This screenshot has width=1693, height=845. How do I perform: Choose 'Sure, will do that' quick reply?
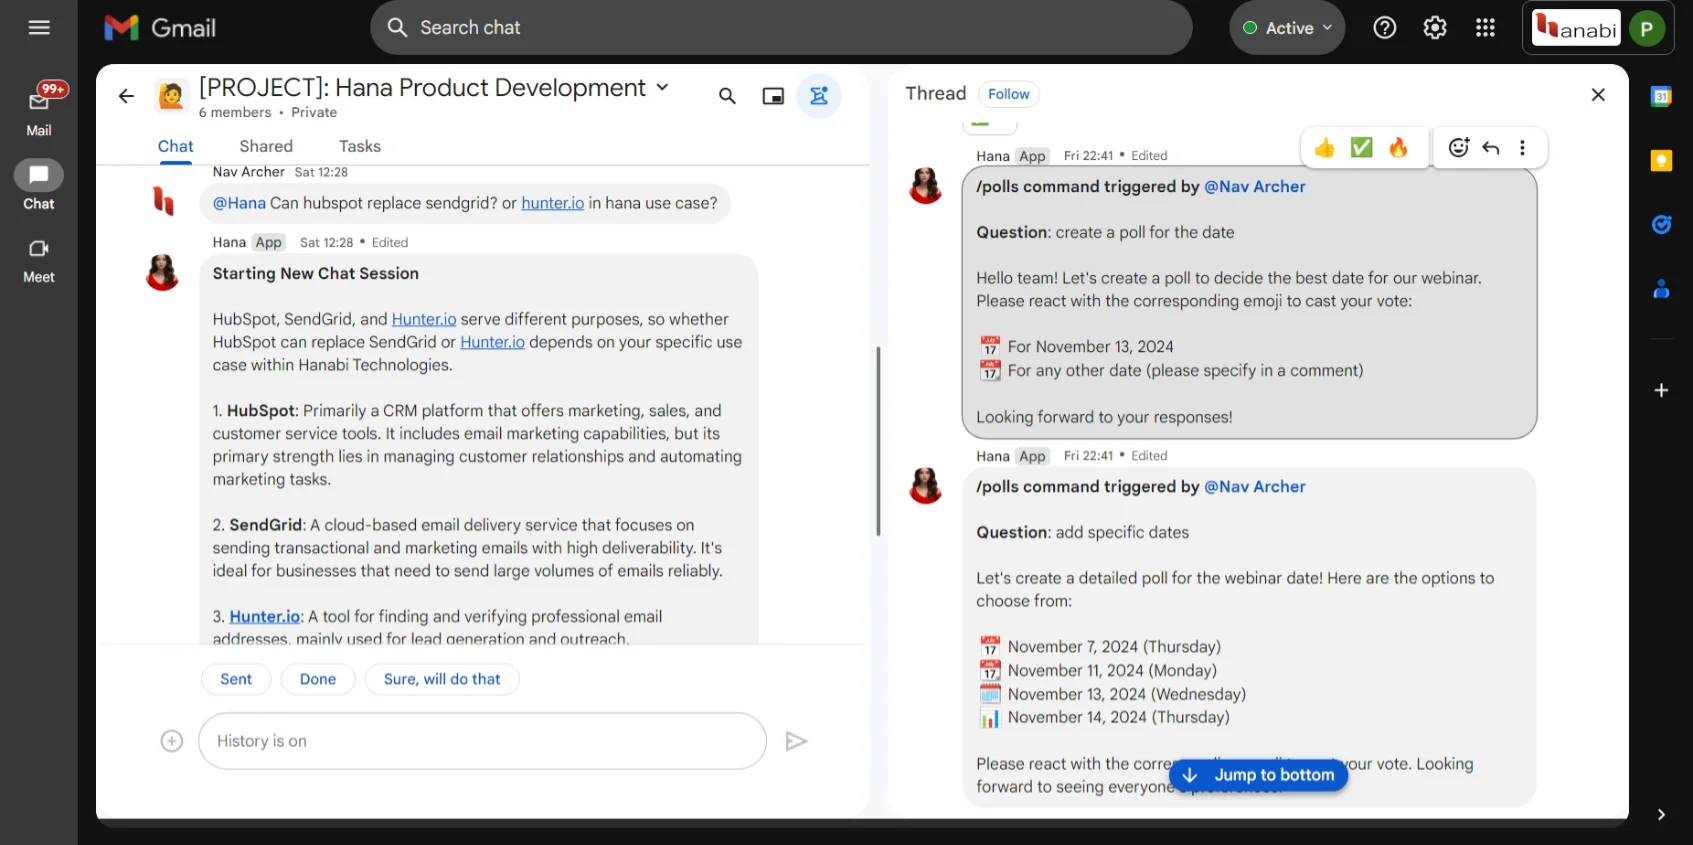pyautogui.click(x=442, y=679)
